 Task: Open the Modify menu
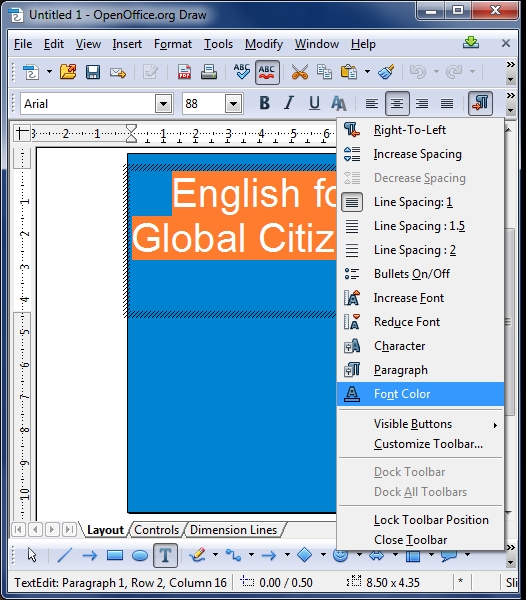click(x=264, y=44)
